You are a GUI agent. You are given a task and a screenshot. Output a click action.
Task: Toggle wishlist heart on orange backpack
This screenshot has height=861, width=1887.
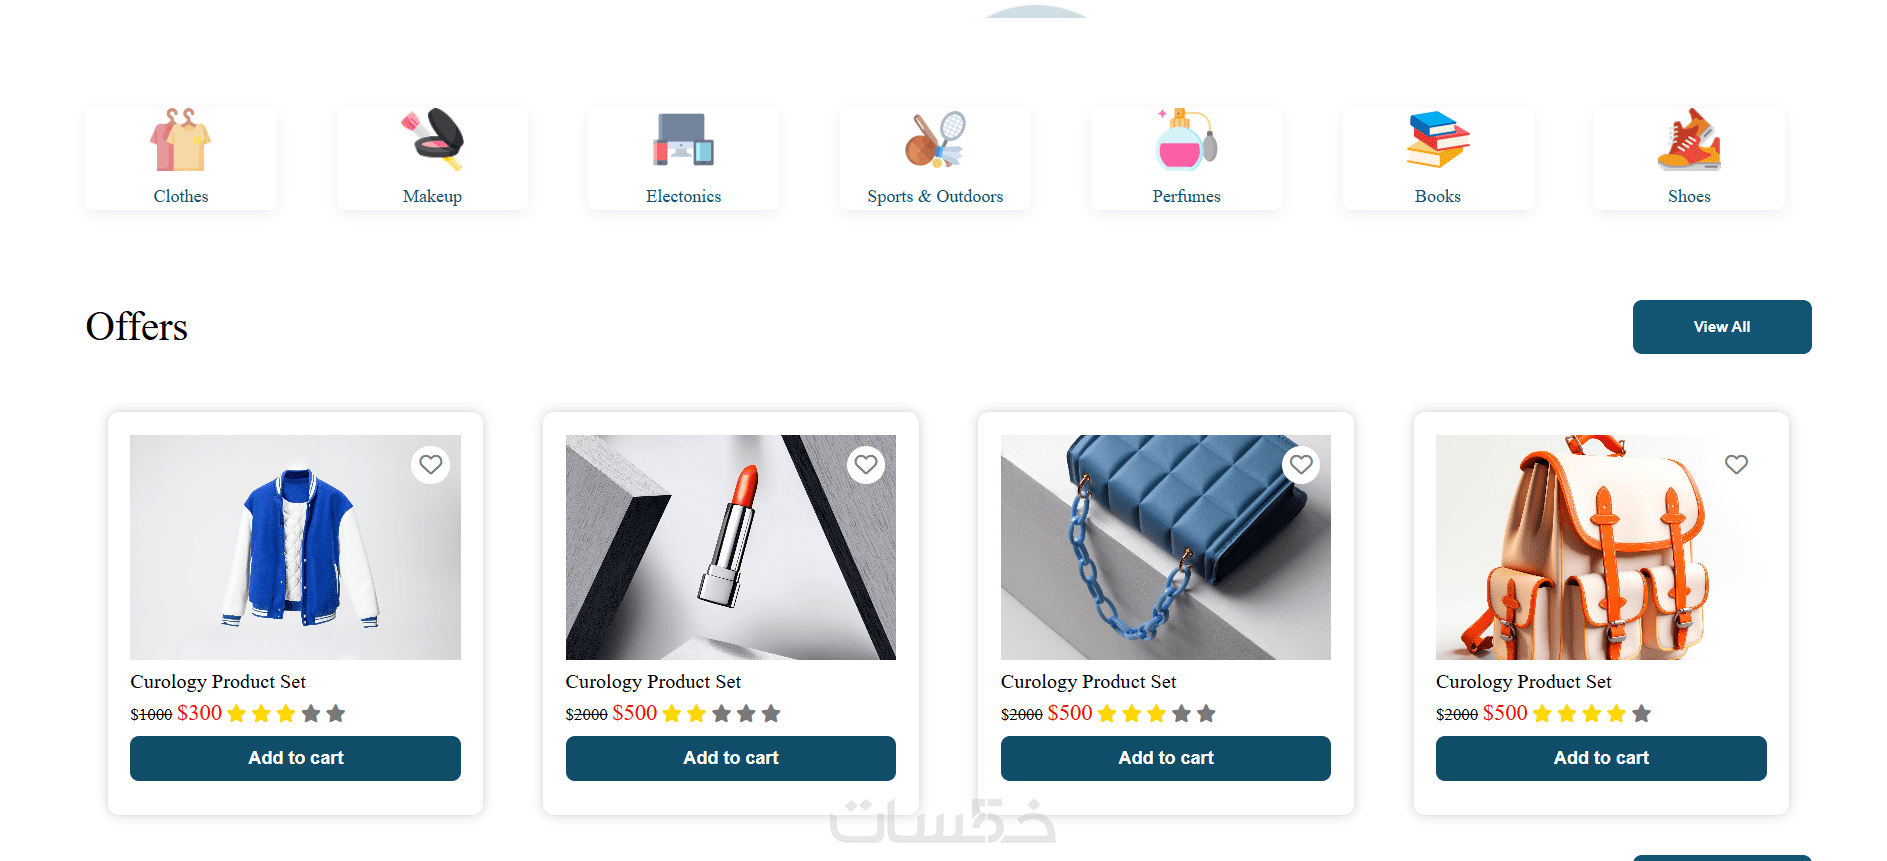click(x=1736, y=465)
